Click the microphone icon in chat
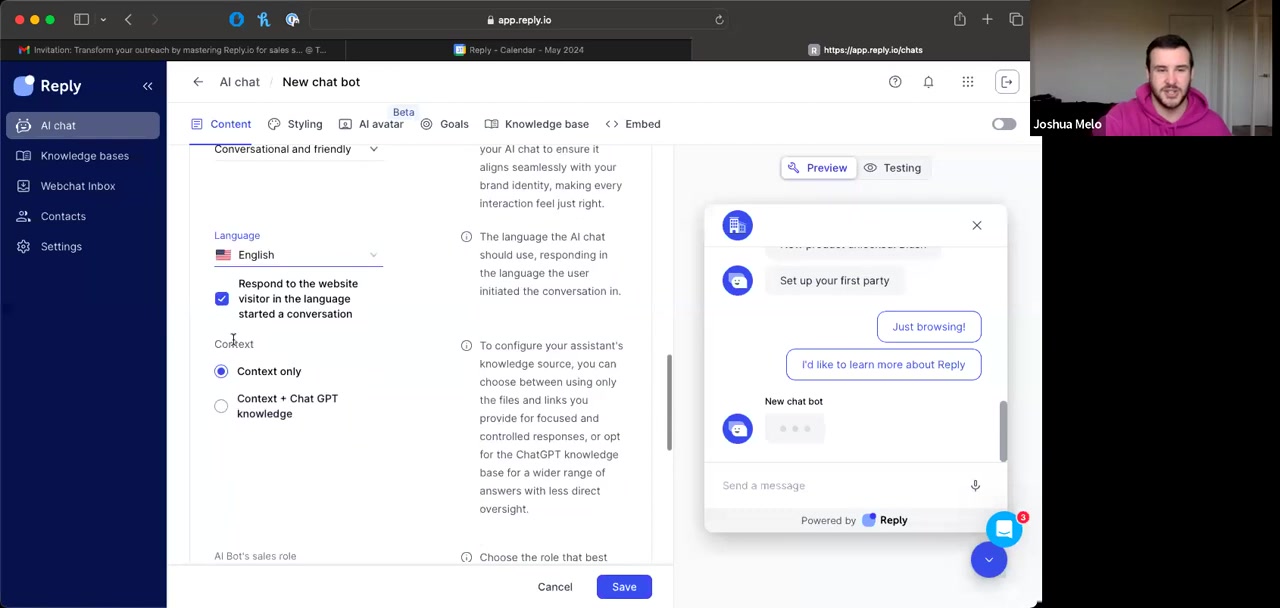The image size is (1280, 608). tap(975, 486)
